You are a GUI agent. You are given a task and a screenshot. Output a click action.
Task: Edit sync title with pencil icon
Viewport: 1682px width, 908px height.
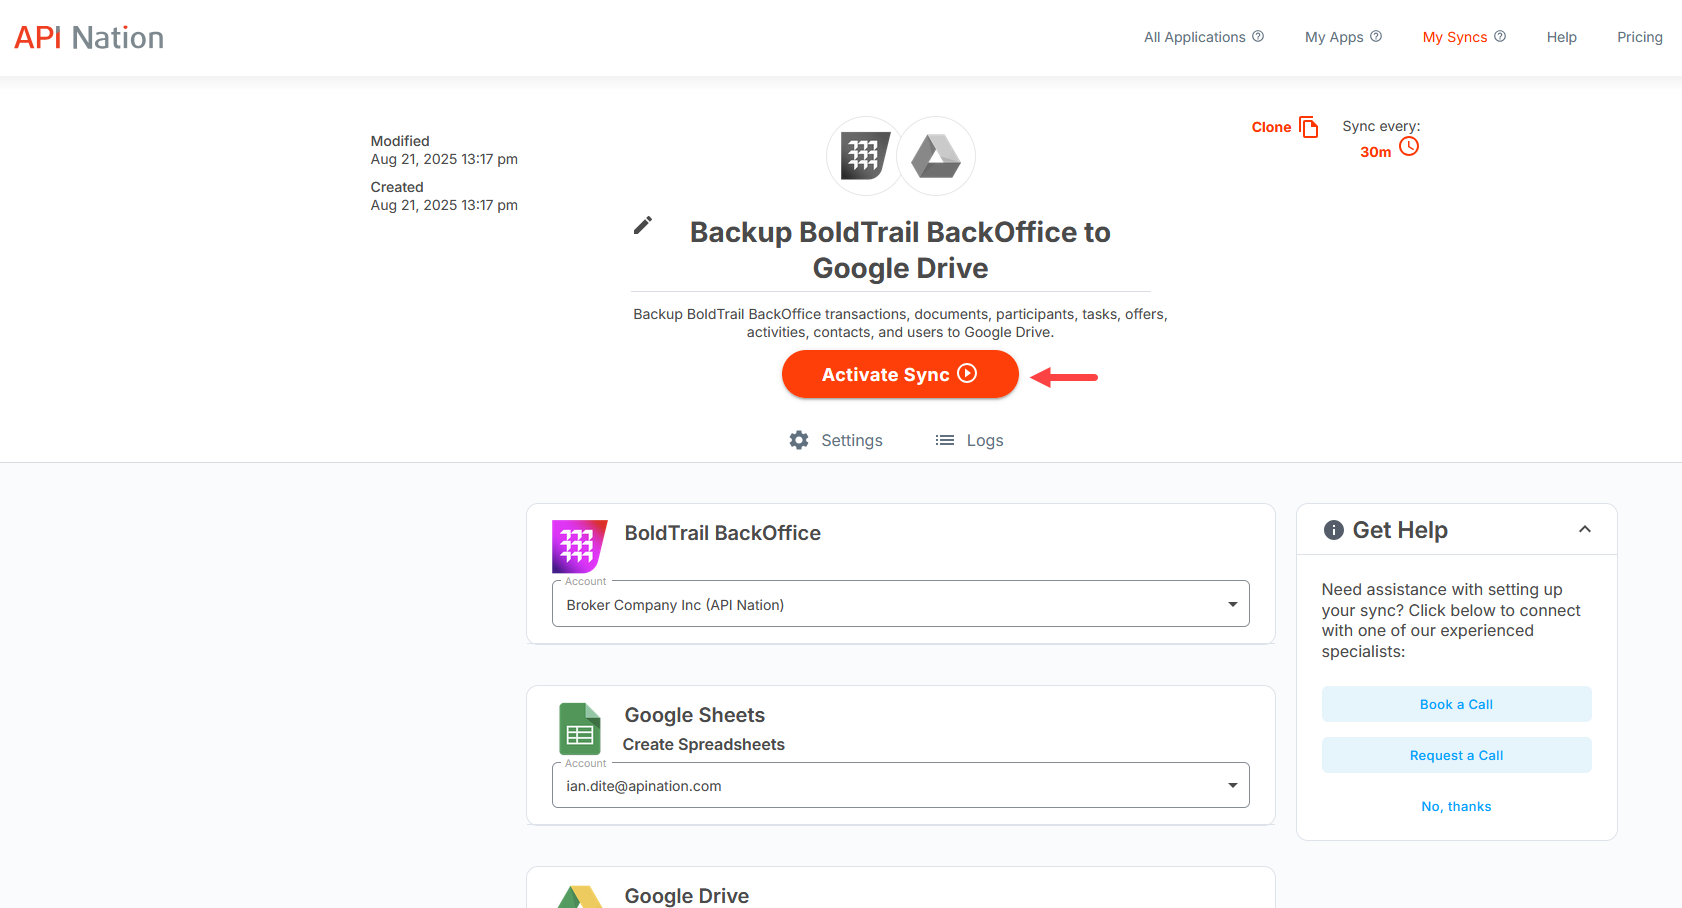pos(643,225)
